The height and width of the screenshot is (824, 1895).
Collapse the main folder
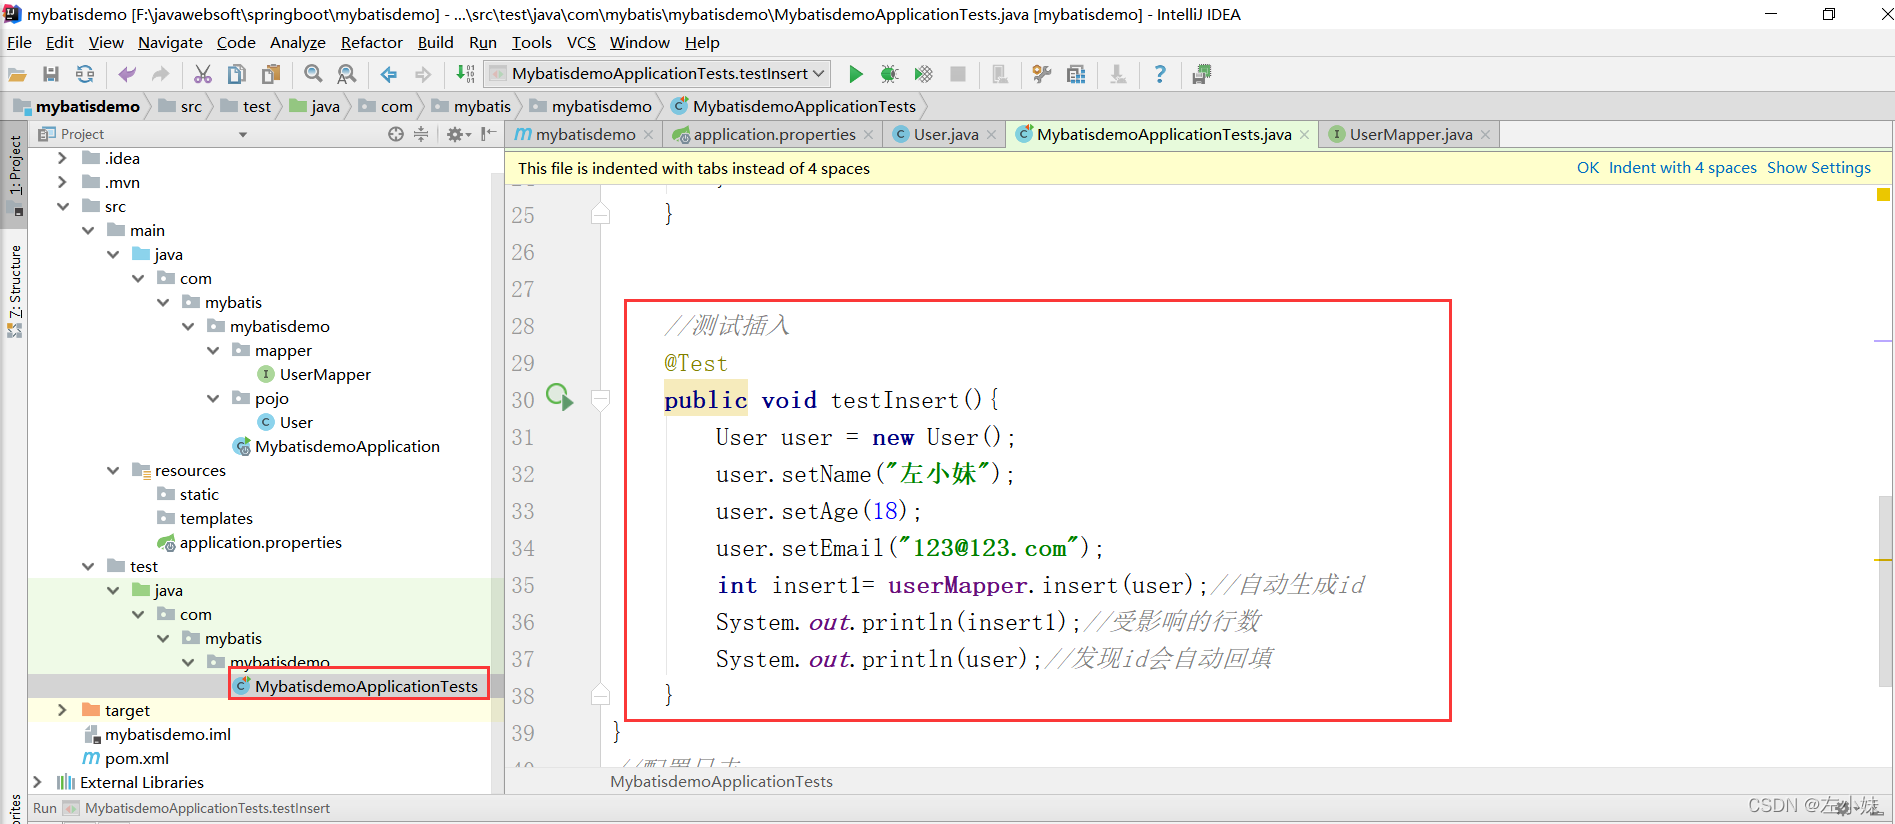tap(88, 230)
